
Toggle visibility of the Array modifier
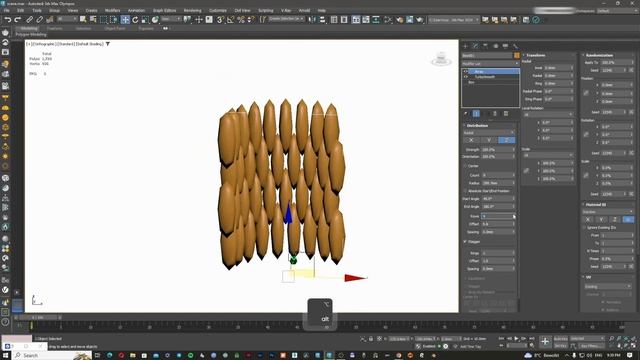pos(465,71)
